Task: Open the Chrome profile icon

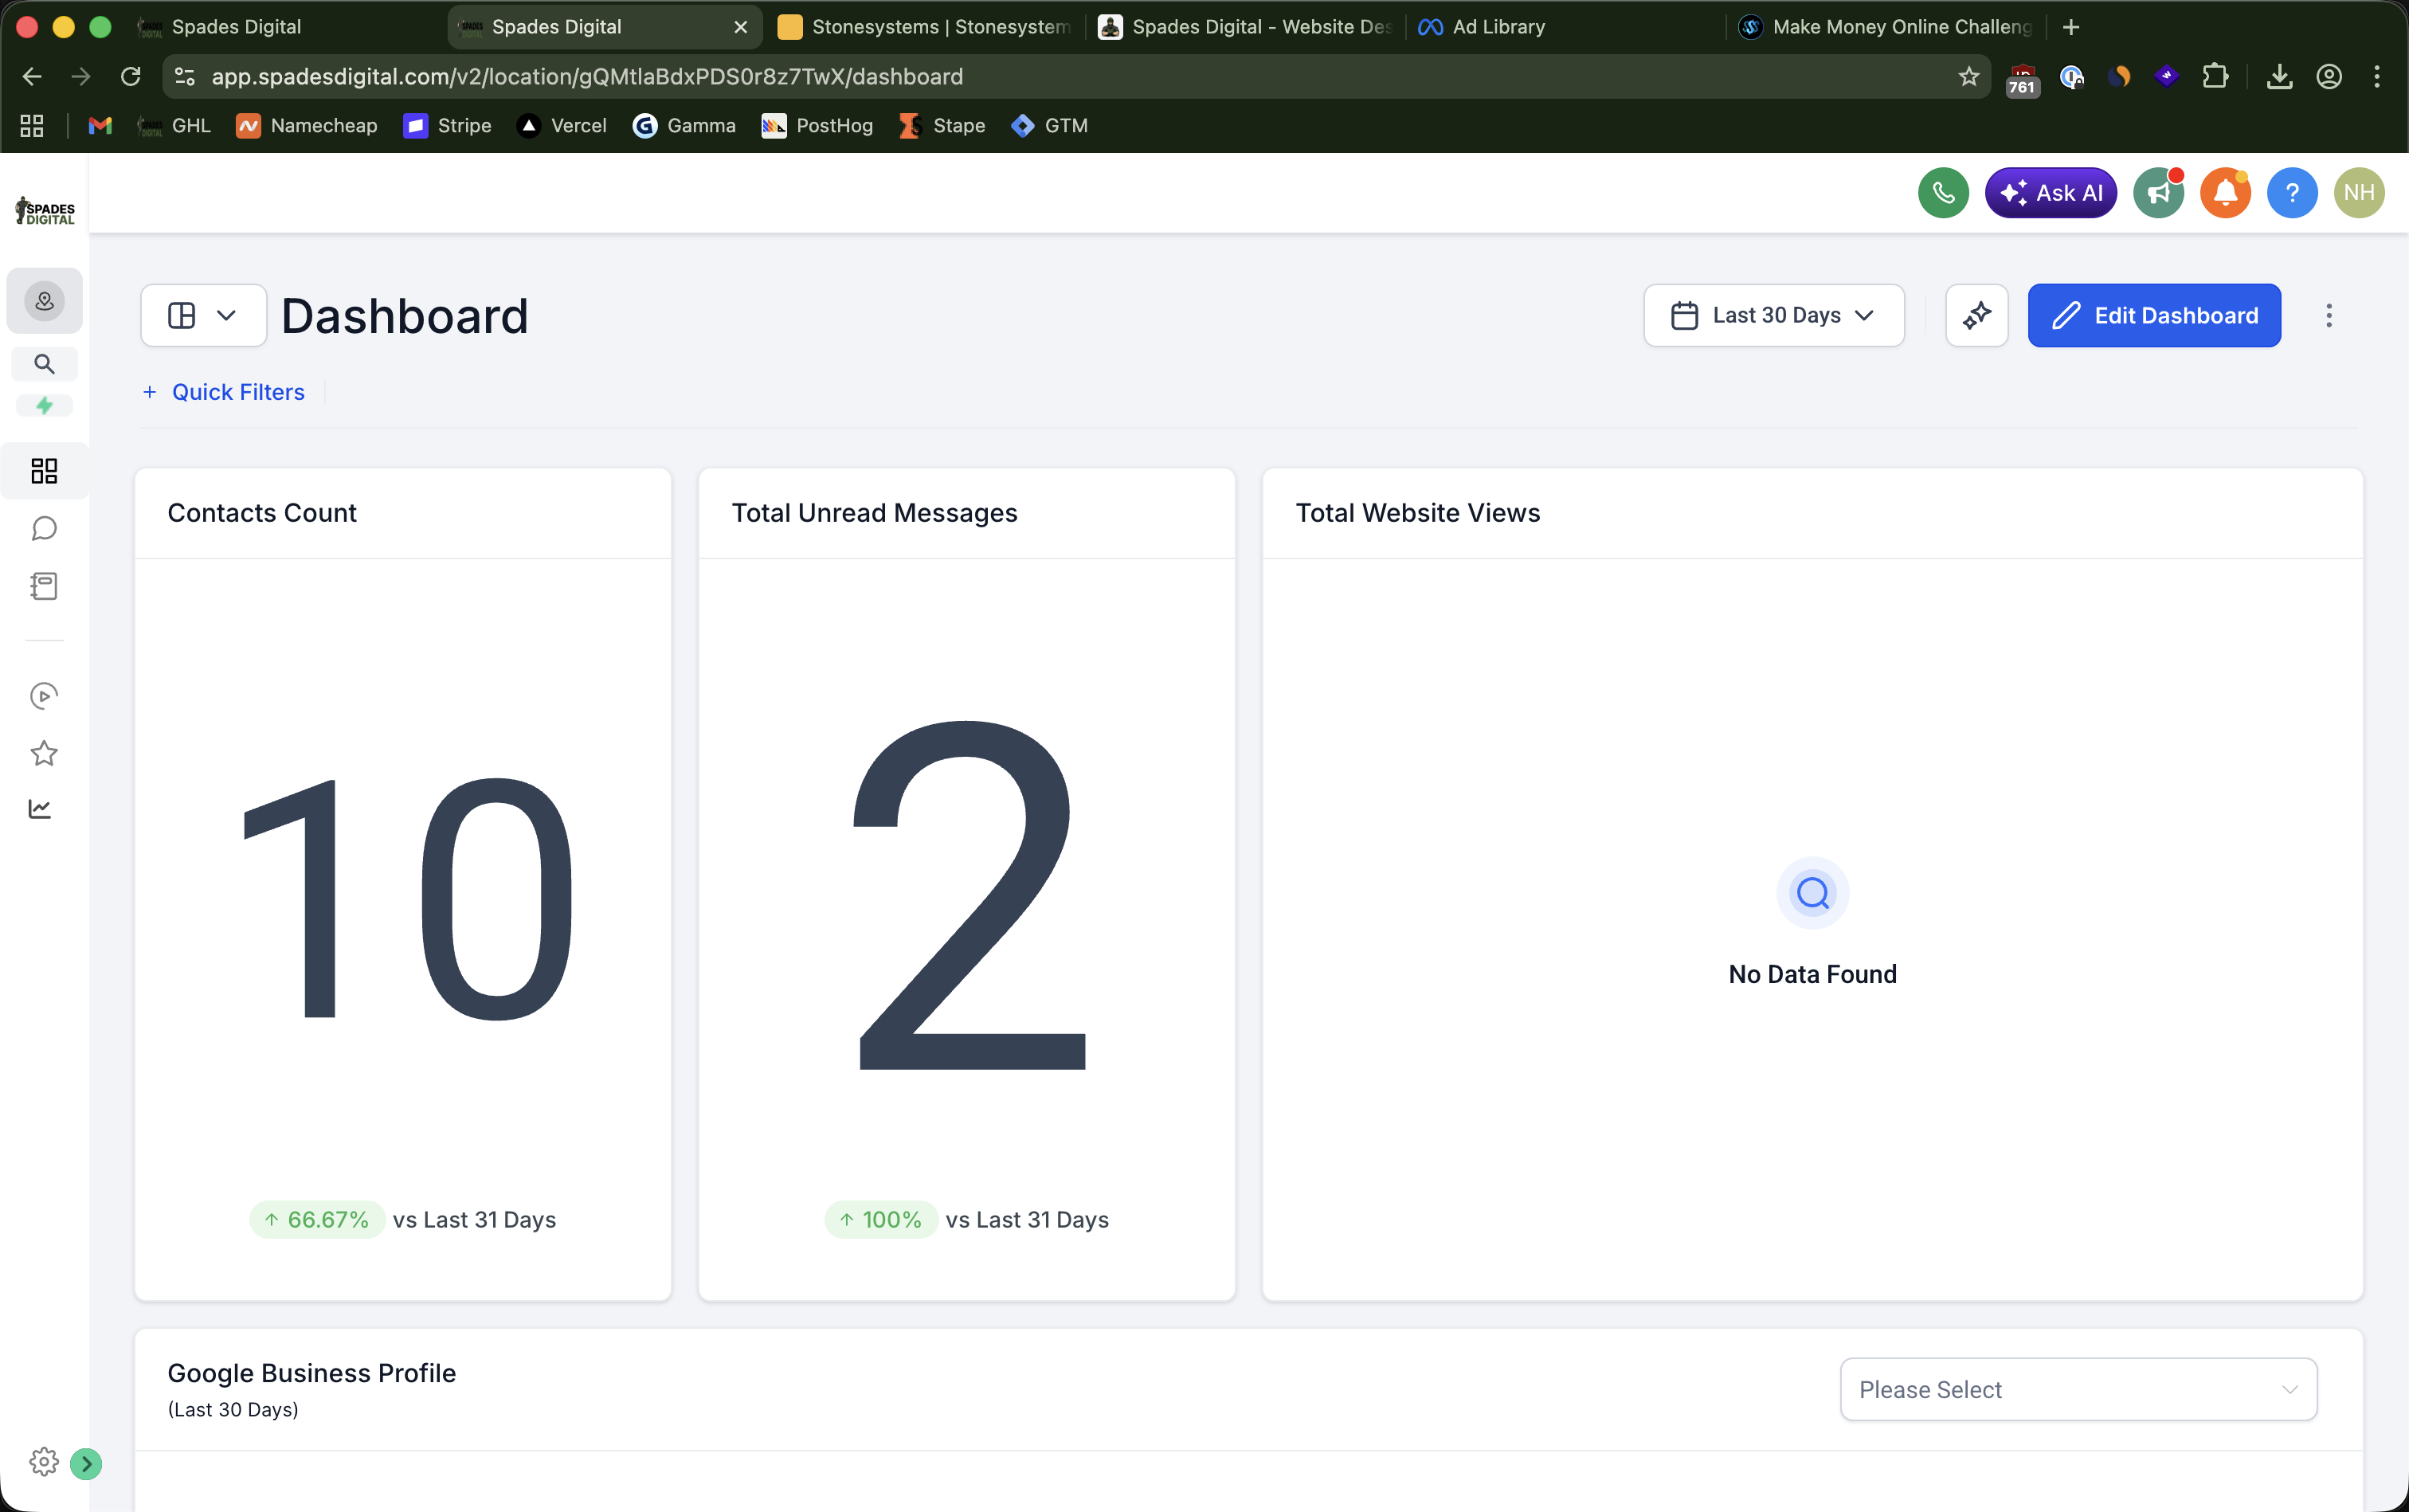Action: pyautogui.click(x=2329, y=77)
